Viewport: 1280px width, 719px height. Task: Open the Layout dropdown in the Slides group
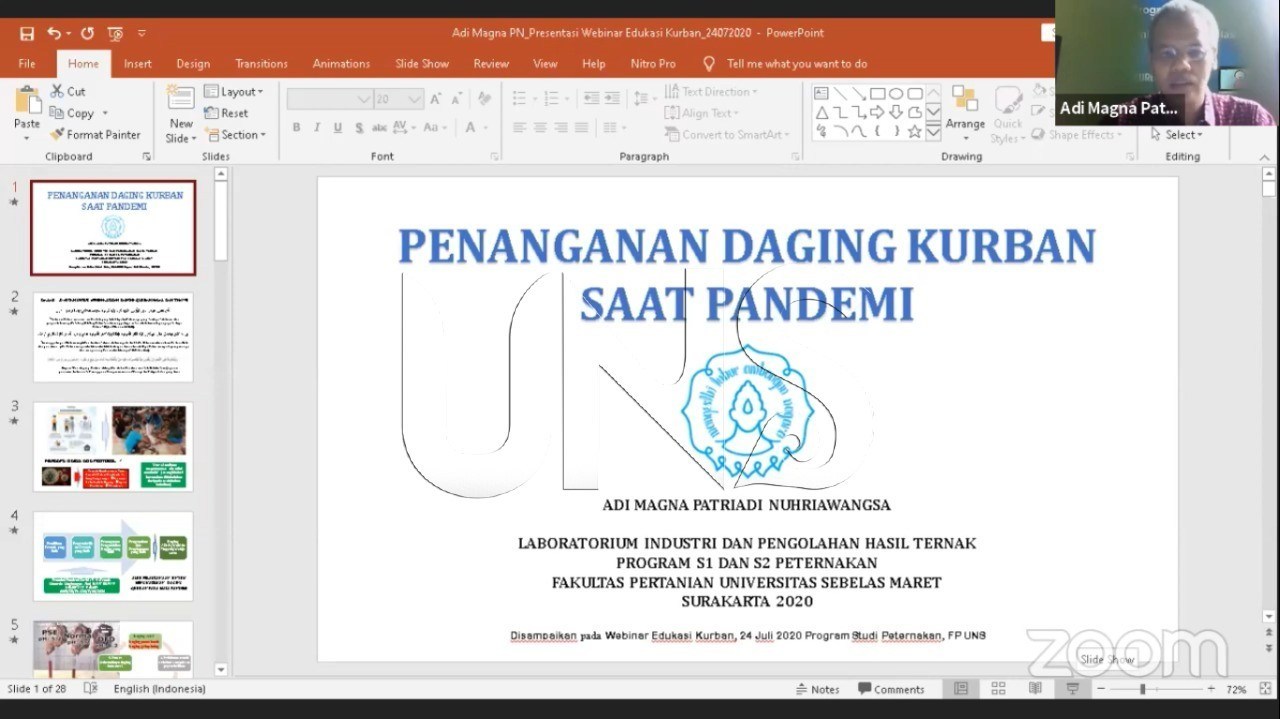(235, 91)
